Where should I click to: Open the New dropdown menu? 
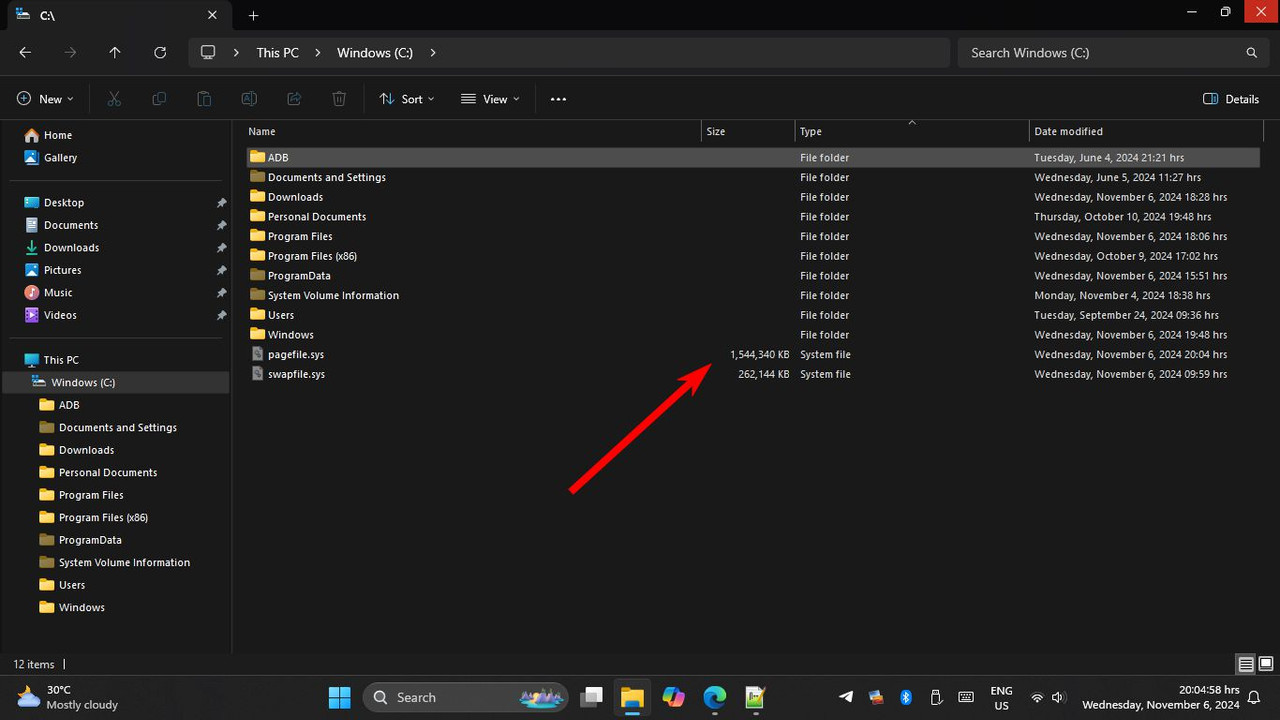pyautogui.click(x=45, y=99)
